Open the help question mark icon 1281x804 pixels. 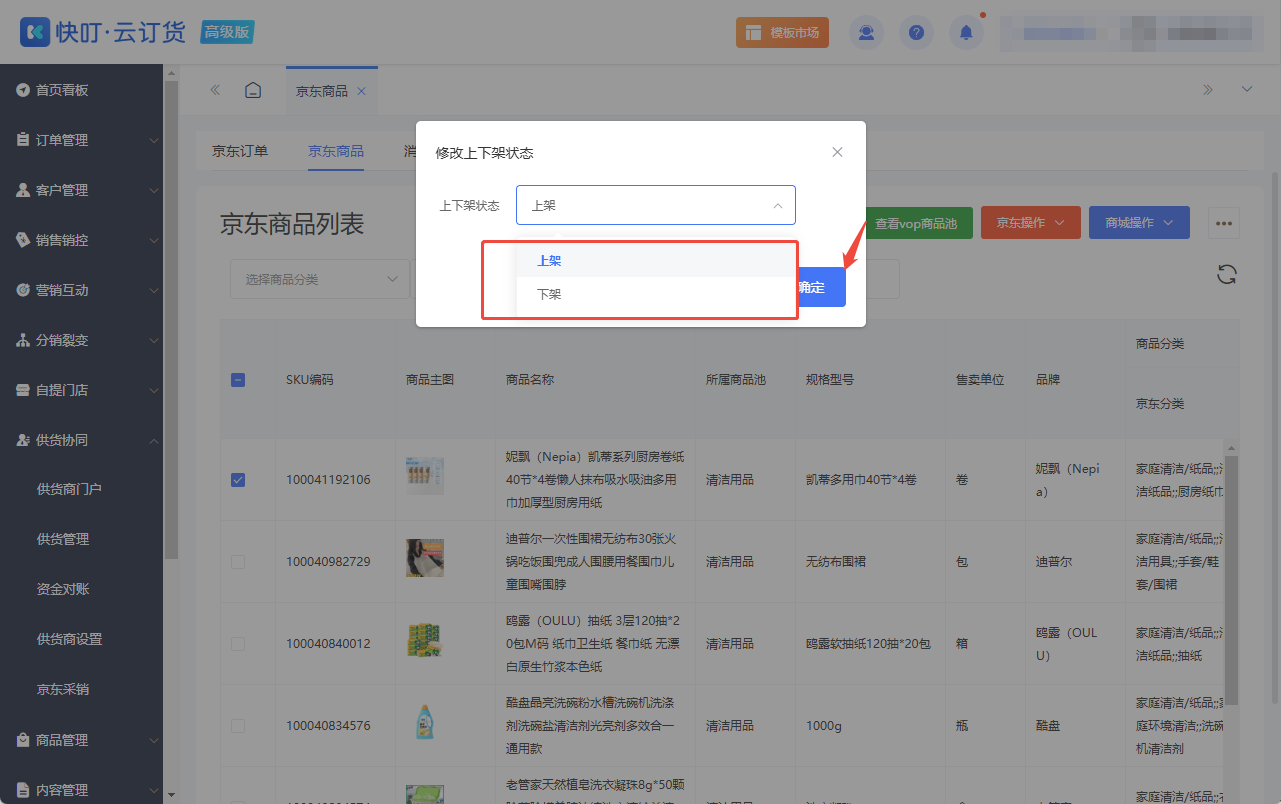(916, 32)
